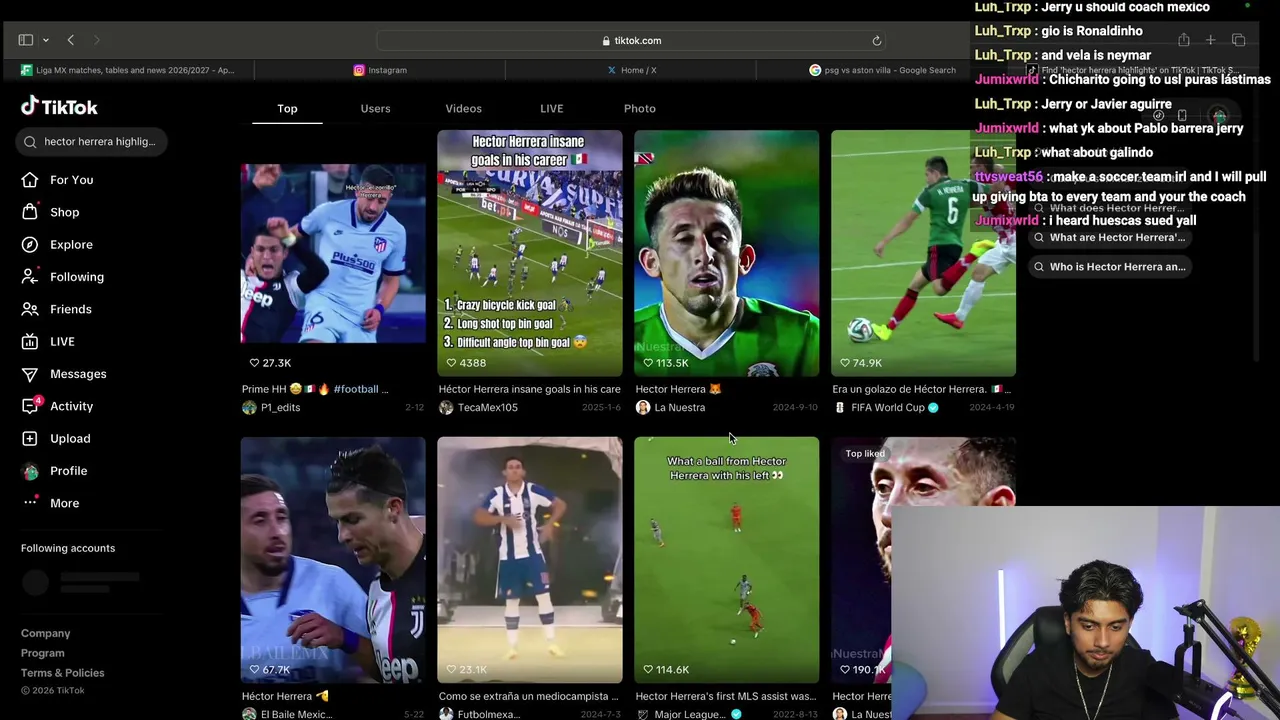Select the Photo results tab
The height and width of the screenshot is (720, 1280).
pos(640,109)
